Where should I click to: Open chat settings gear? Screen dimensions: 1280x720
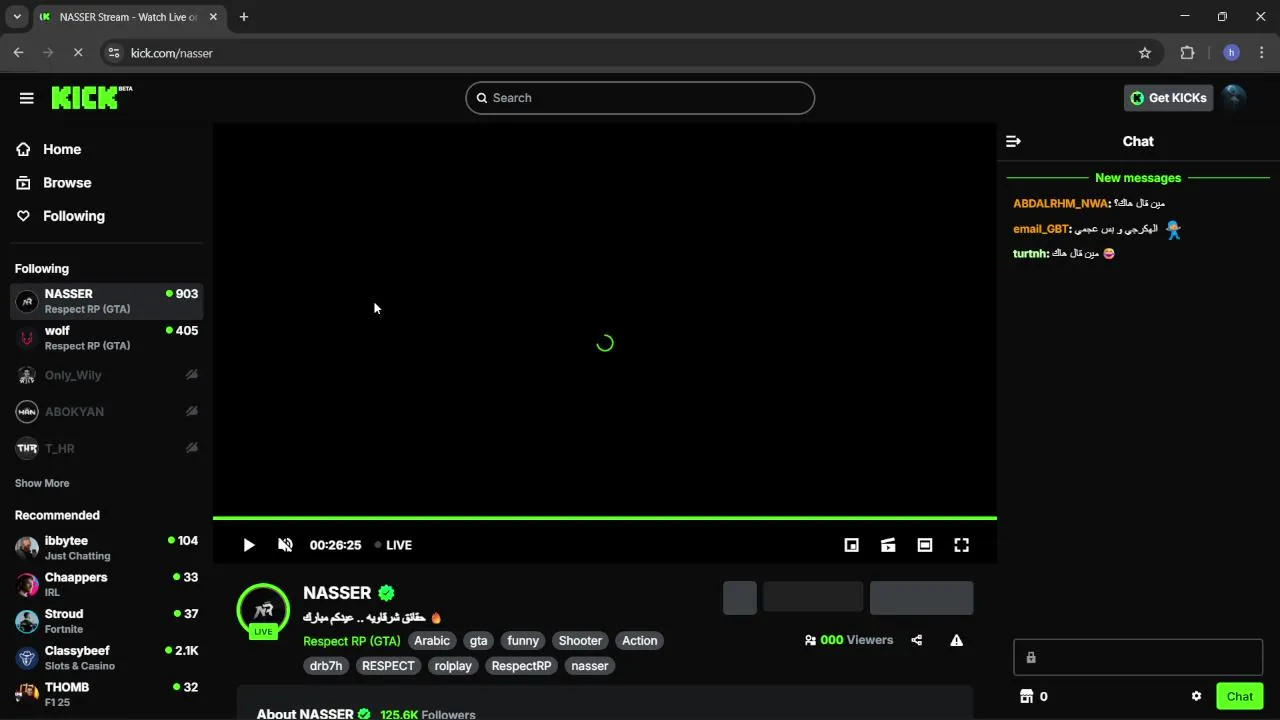[1196, 696]
